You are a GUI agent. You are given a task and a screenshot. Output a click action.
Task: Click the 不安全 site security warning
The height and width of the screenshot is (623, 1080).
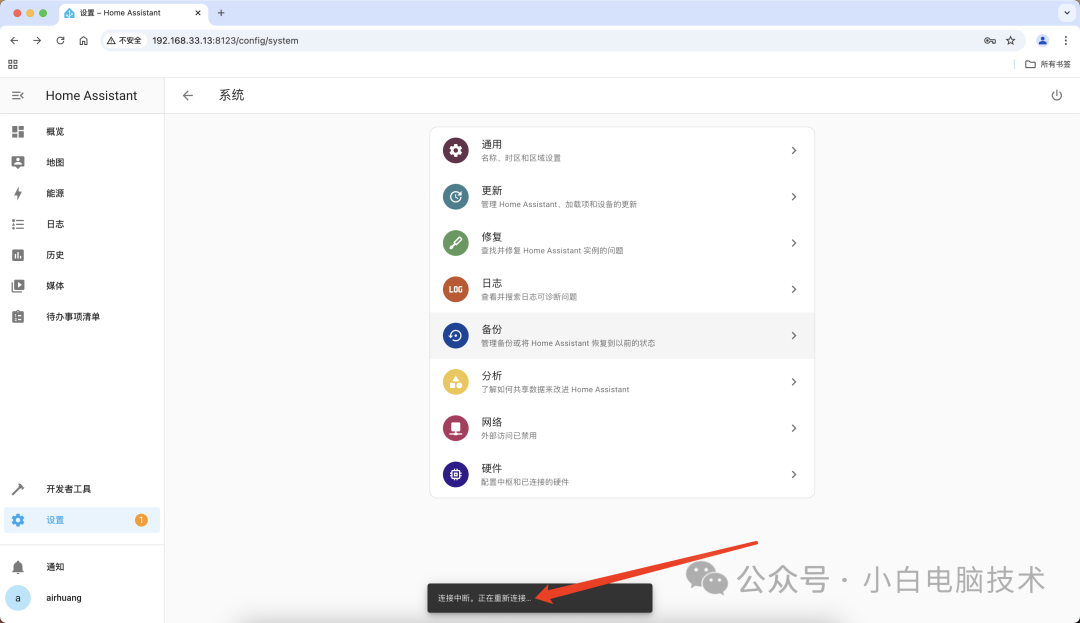tap(125, 41)
